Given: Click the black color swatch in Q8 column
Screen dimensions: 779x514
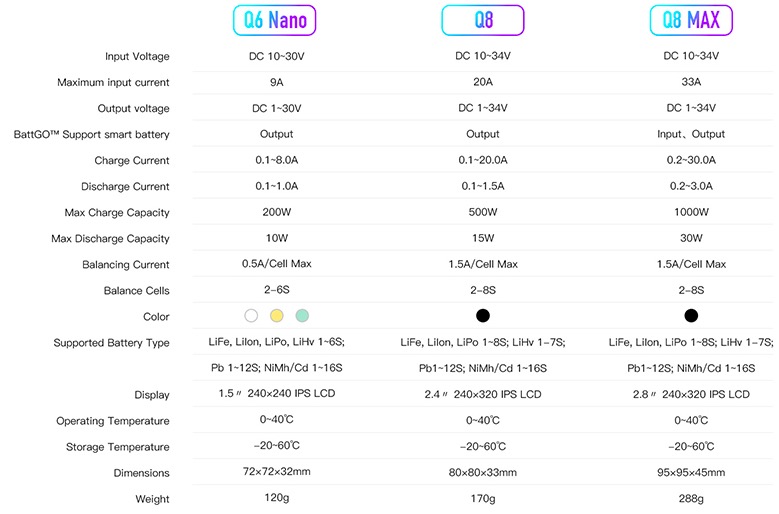Looking at the screenshot, I should 483,316.
